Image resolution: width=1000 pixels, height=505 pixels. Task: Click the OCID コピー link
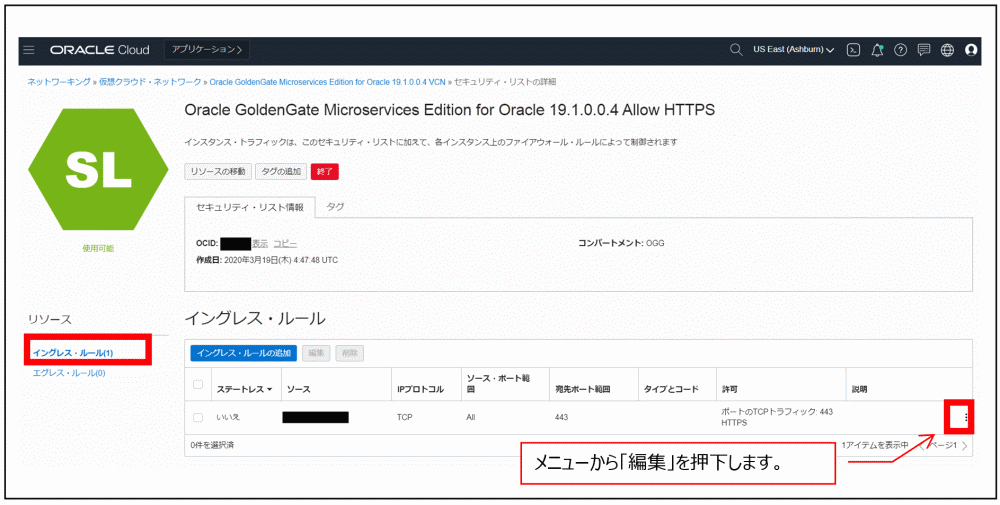[x=285, y=244]
